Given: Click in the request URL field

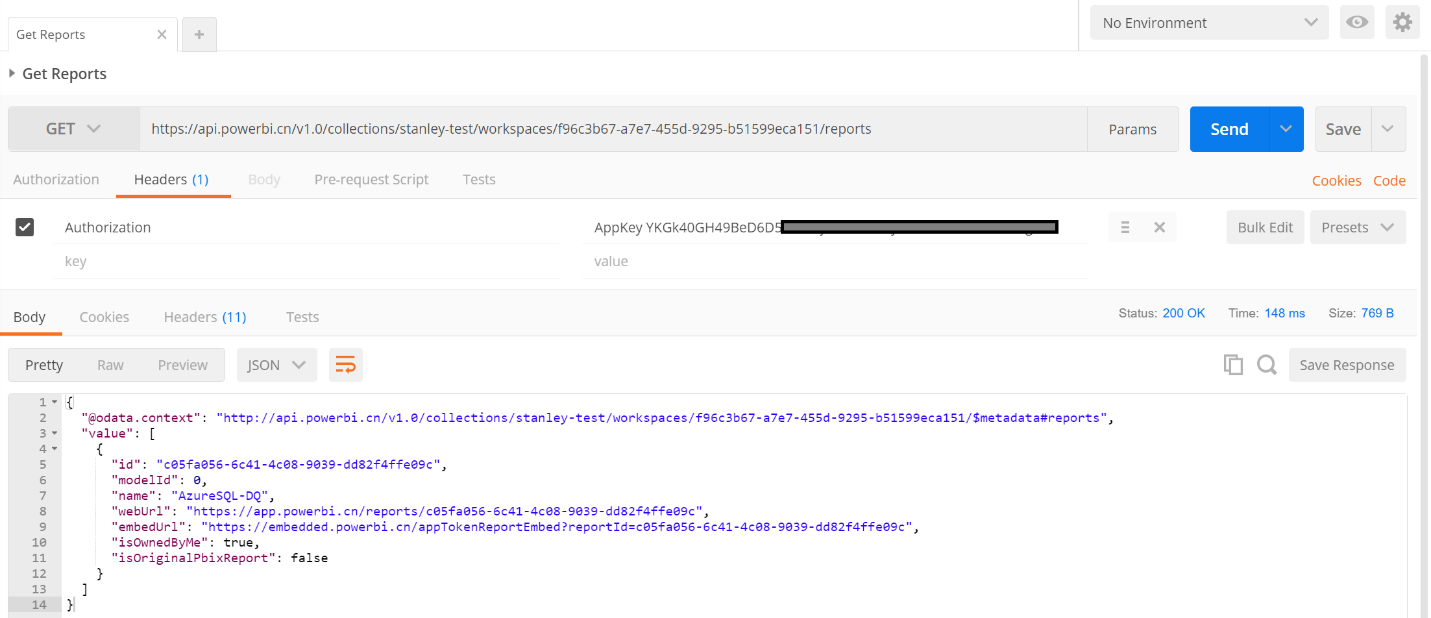Looking at the screenshot, I should pos(610,129).
